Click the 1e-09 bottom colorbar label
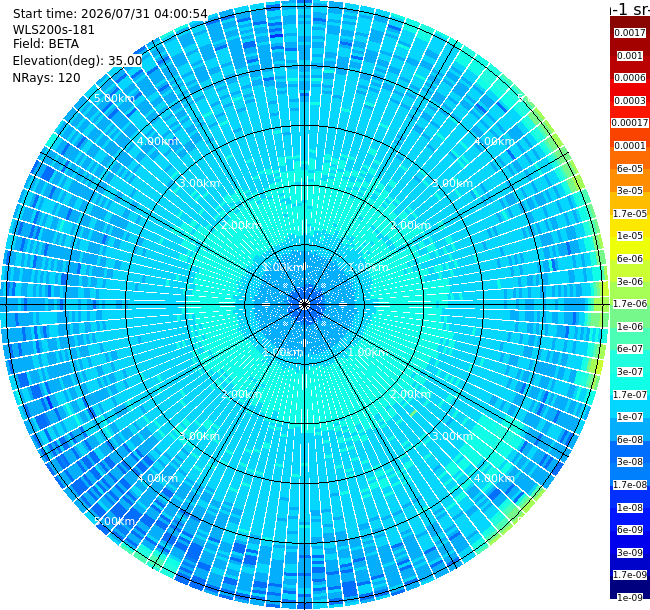The image size is (650, 610). (x=630, y=598)
